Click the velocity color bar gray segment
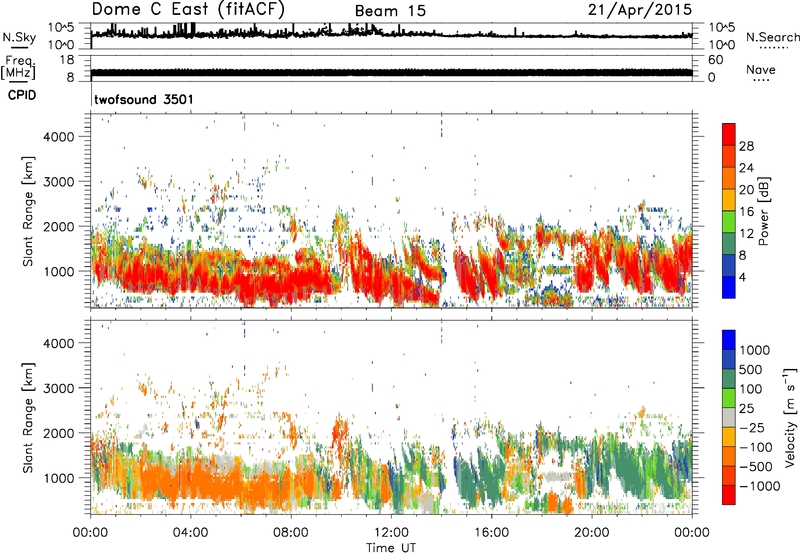 coord(729,417)
